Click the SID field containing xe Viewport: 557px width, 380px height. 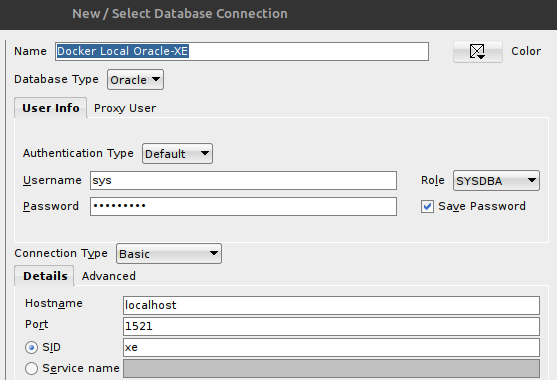pos(331,347)
